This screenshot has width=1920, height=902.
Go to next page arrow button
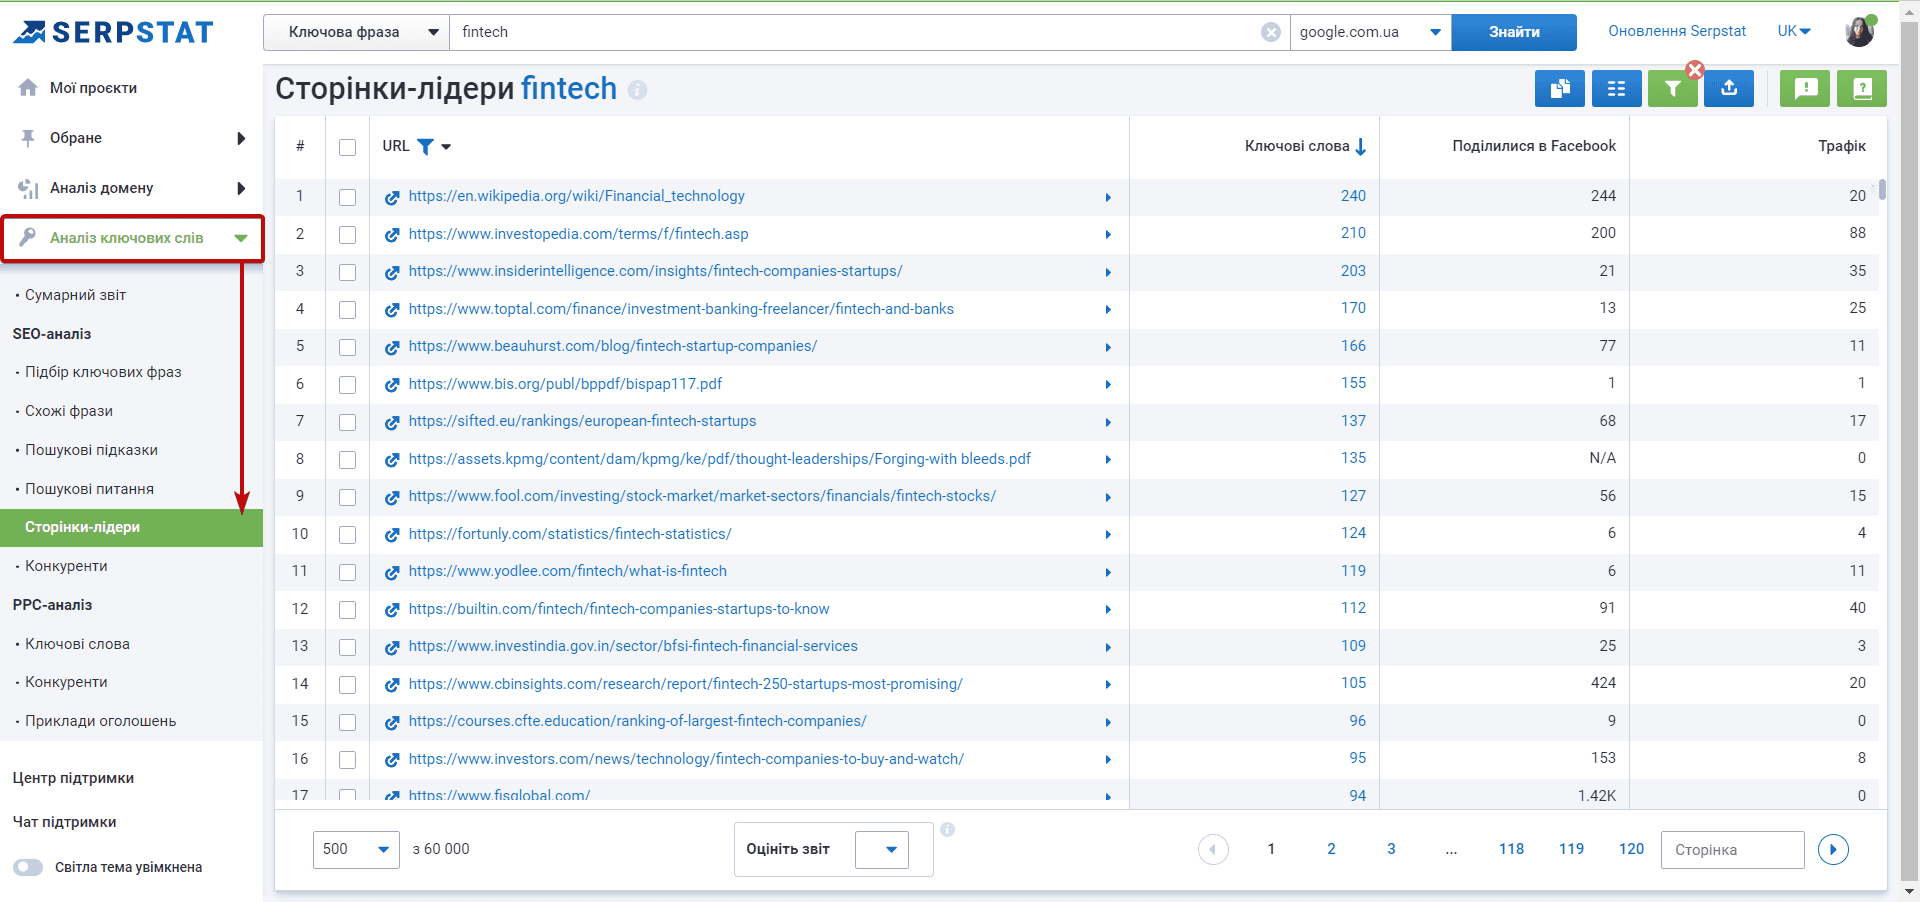(x=1833, y=850)
